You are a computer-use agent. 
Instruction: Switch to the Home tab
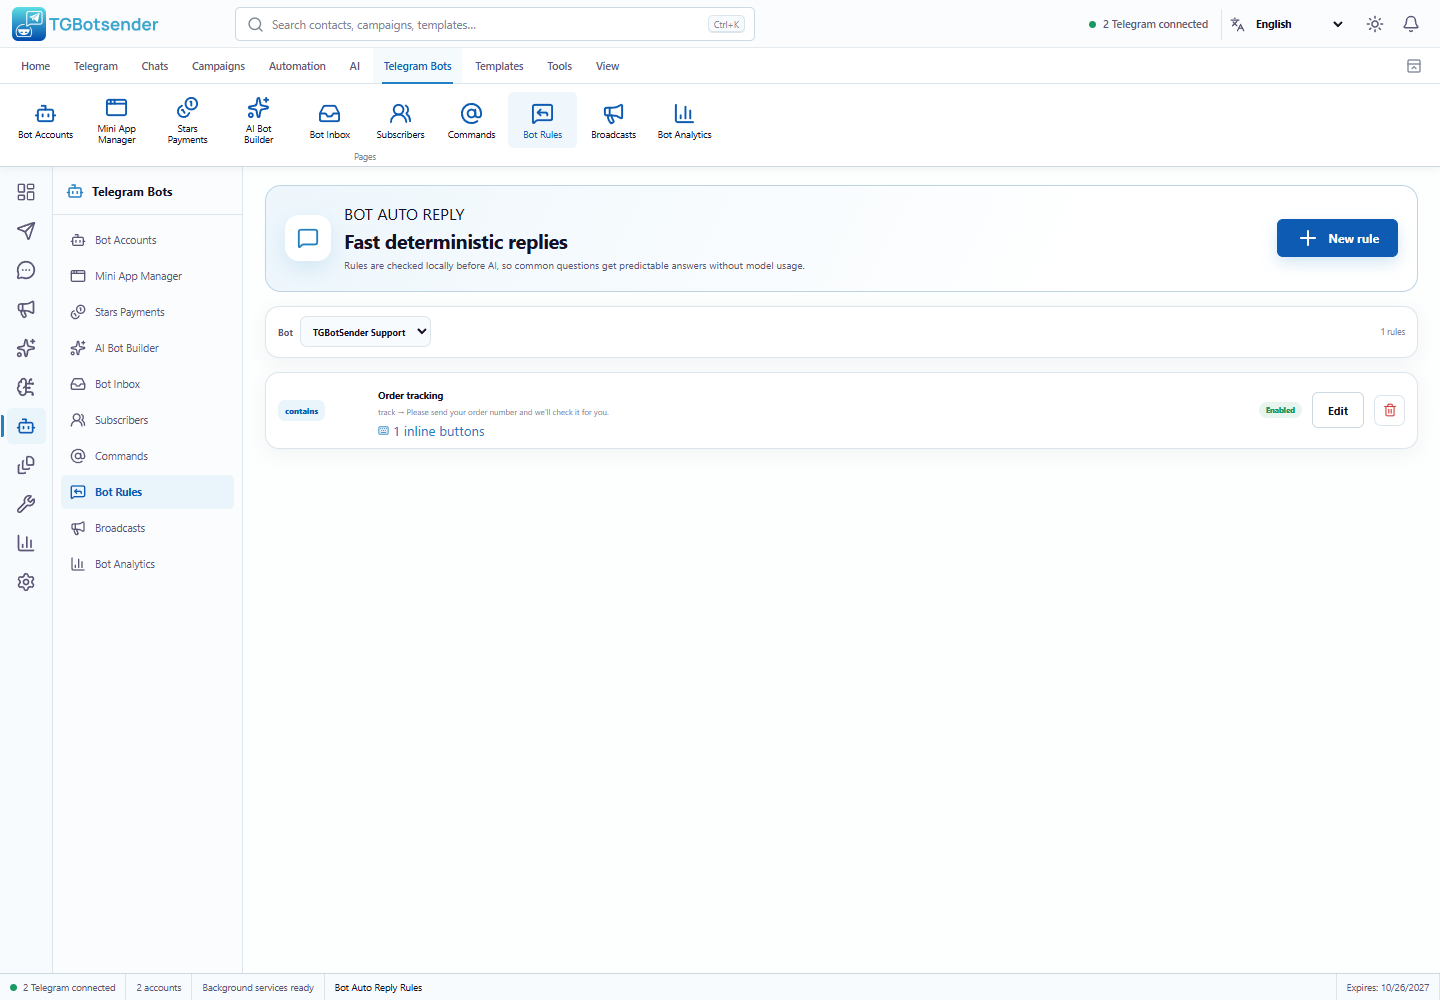click(x=35, y=66)
